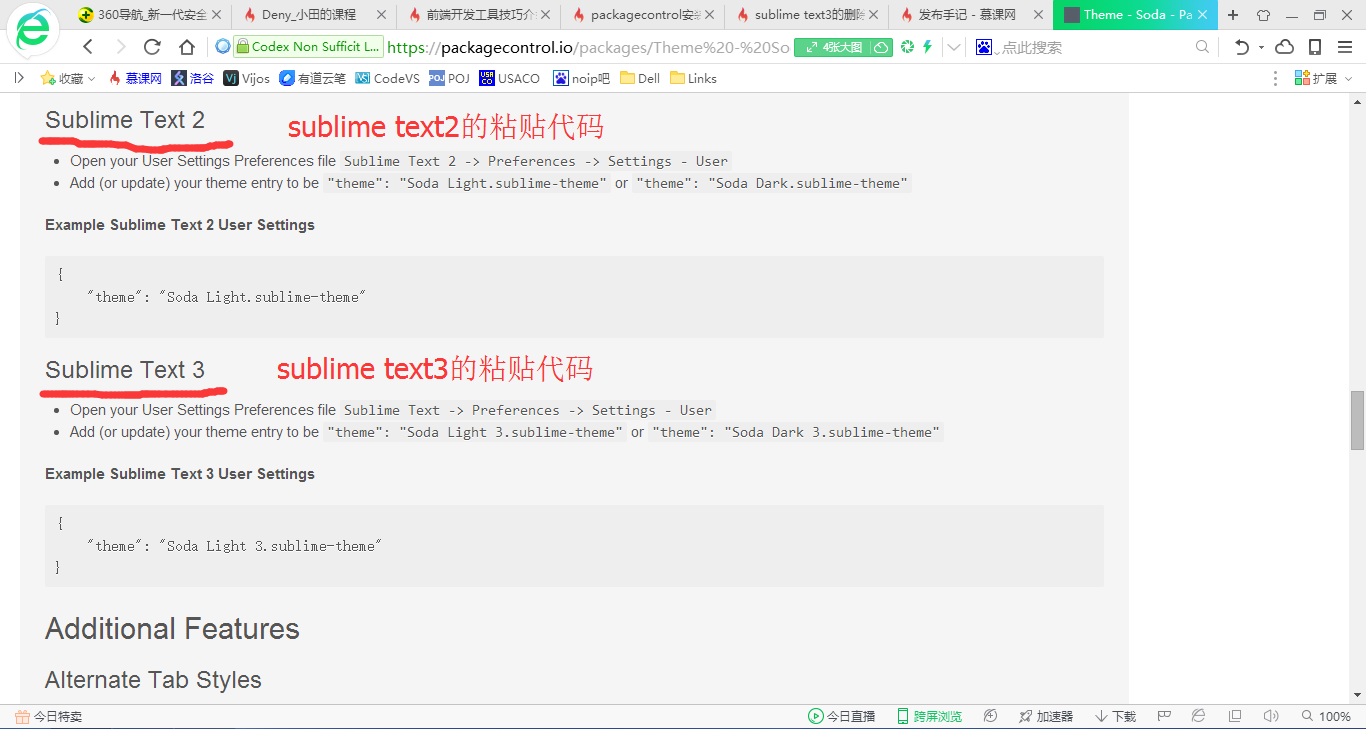
Task: Click the green lightning speed mode icon
Action: pyautogui.click(x=927, y=47)
